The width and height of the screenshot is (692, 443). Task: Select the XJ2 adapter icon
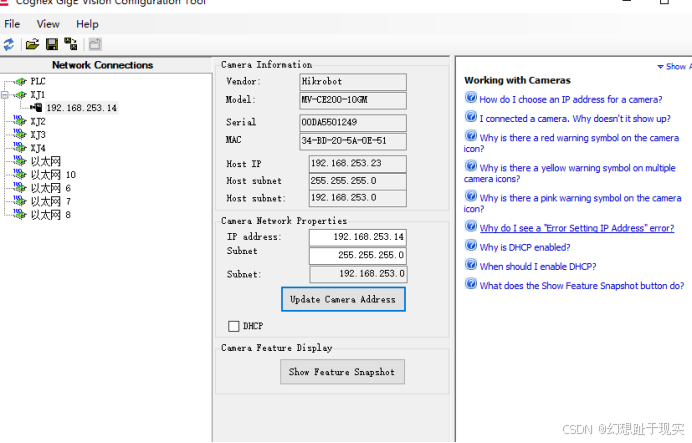click(x=20, y=120)
